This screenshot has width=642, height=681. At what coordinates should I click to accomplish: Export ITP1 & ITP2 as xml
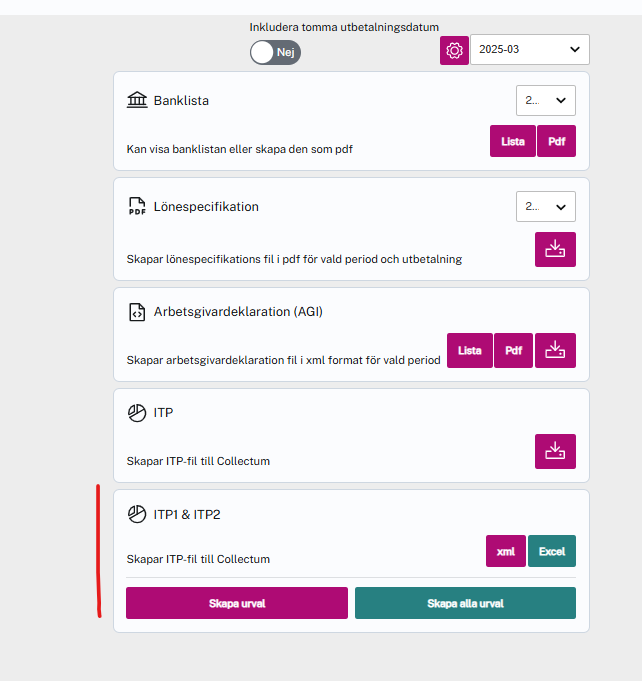[506, 551]
